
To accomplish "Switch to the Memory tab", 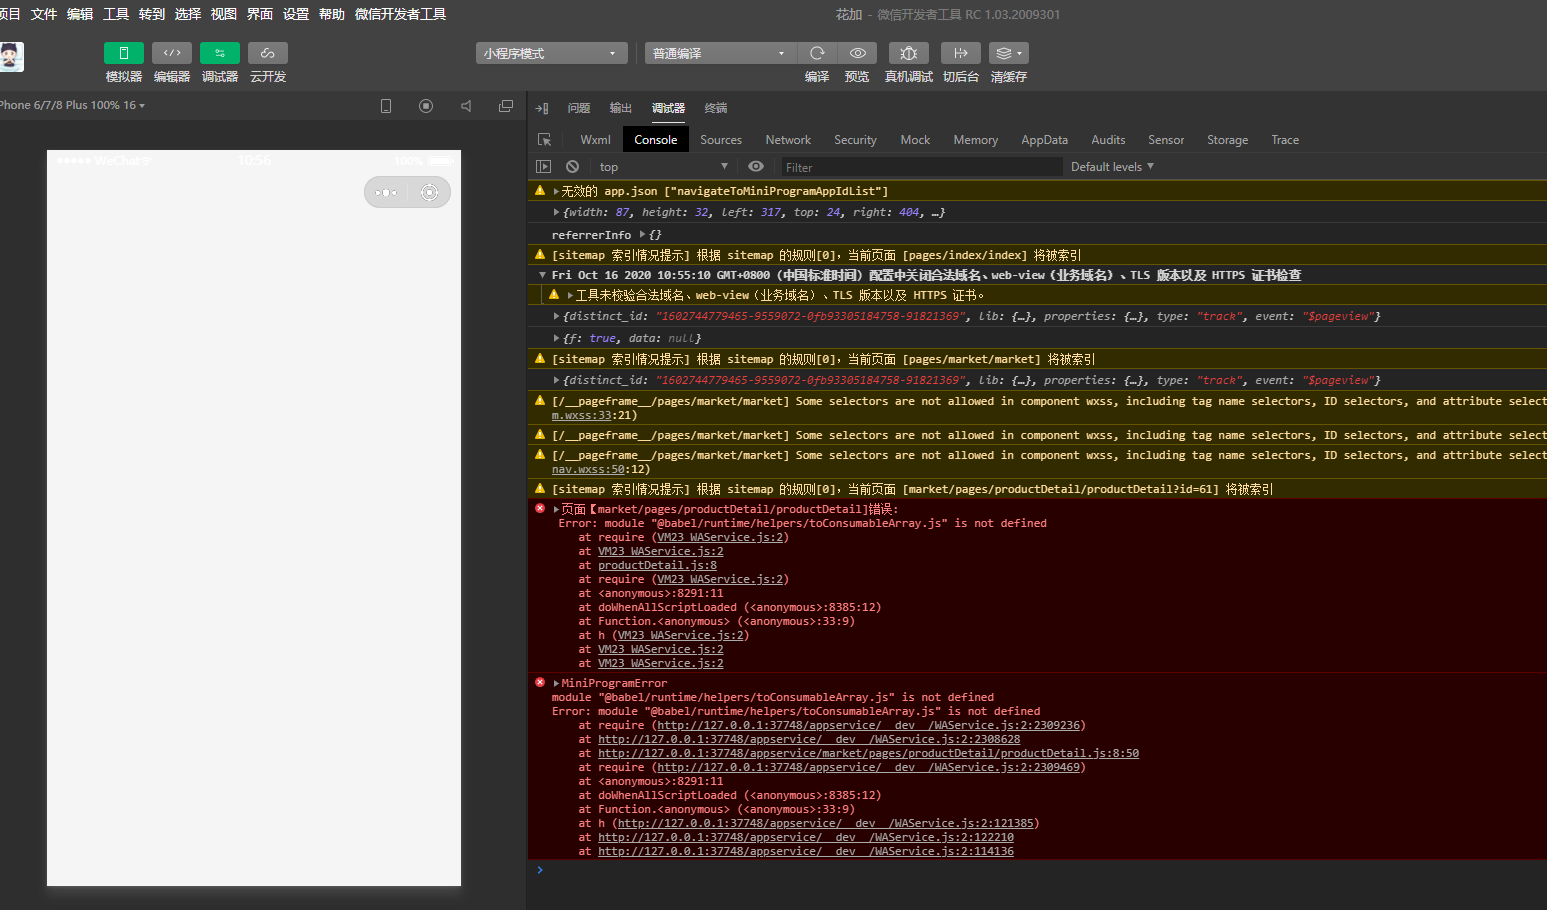I will coord(975,140).
